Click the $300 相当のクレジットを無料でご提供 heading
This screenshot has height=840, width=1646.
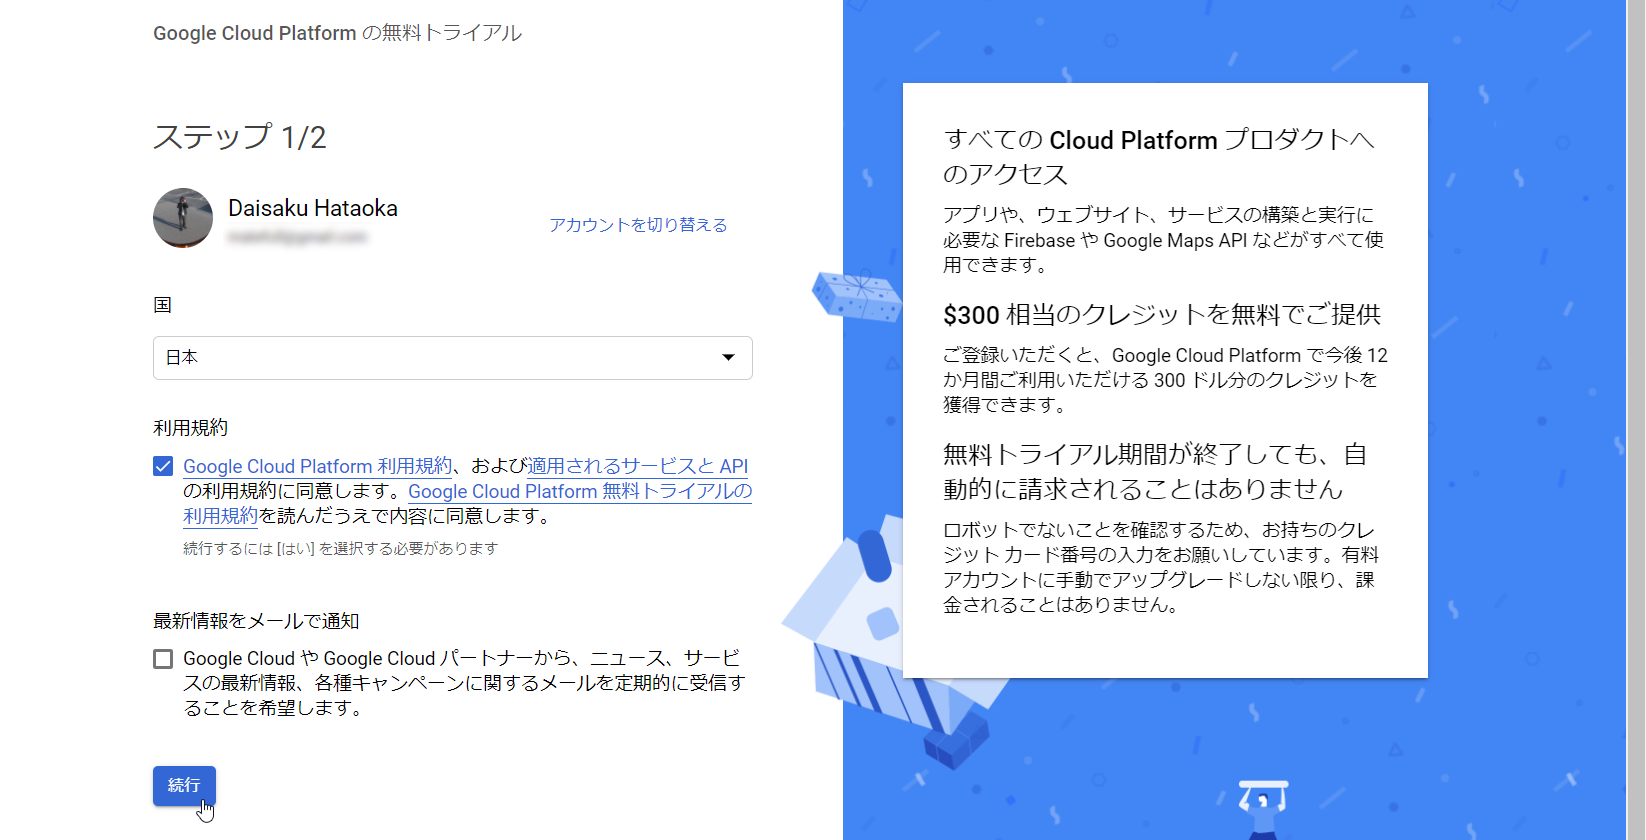pyautogui.click(x=1162, y=315)
